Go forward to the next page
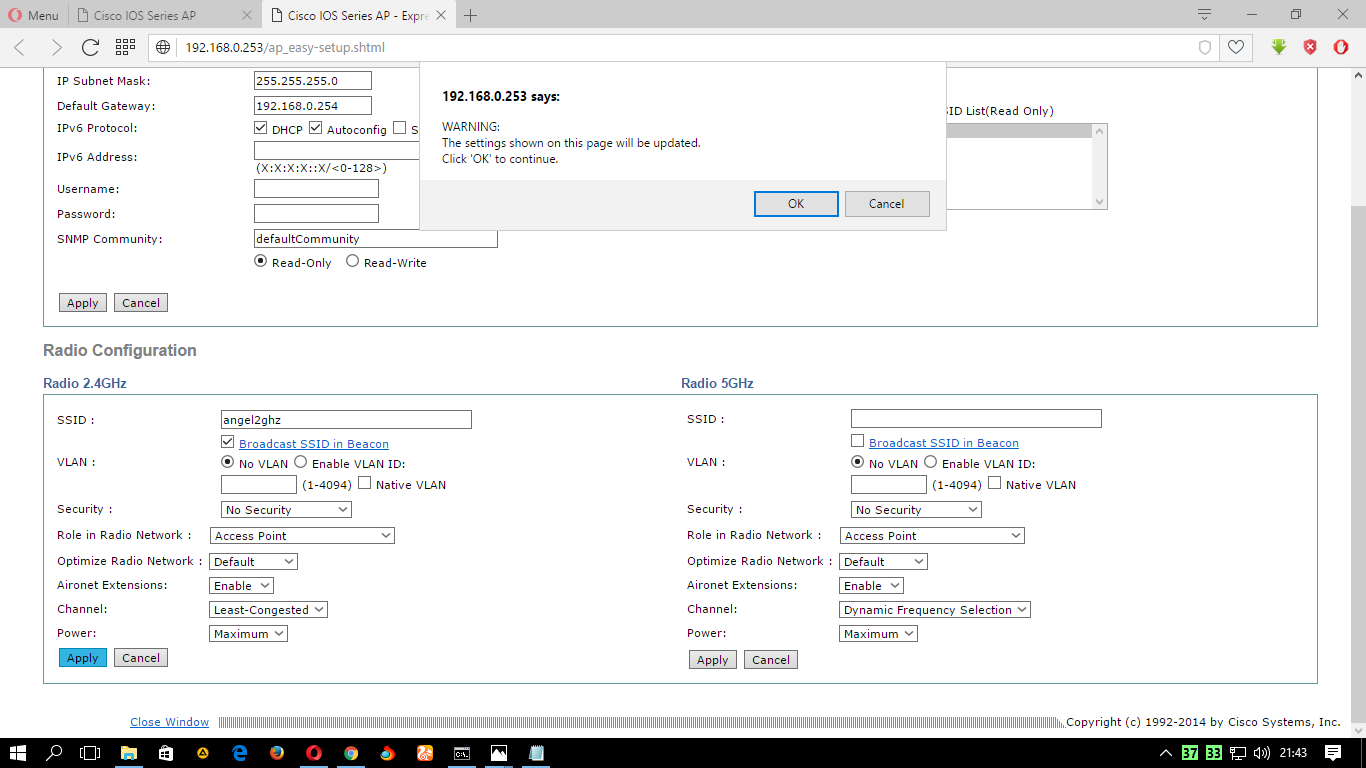1366x768 pixels. click(56, 47)
